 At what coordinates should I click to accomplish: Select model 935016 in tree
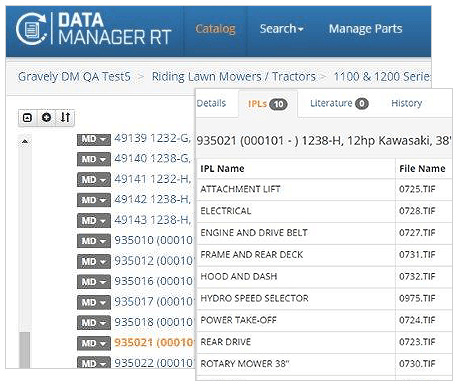pyautogui.click(x=154, y=281)
